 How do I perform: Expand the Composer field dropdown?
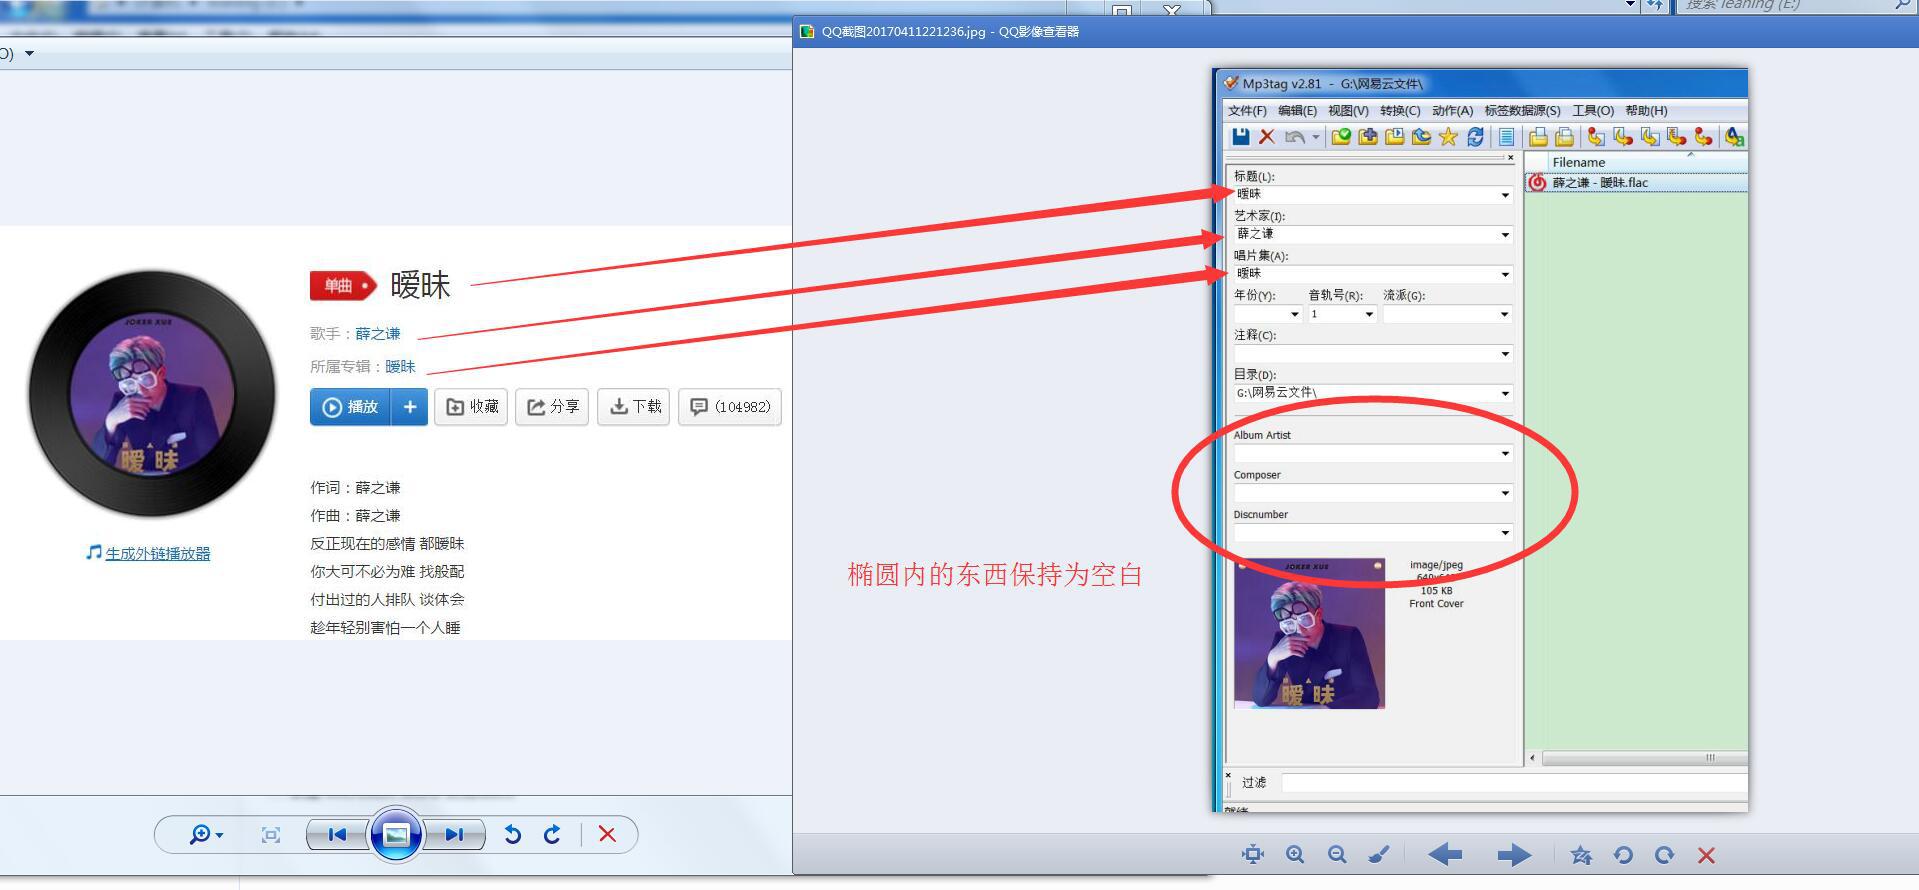pos(1505,493)
